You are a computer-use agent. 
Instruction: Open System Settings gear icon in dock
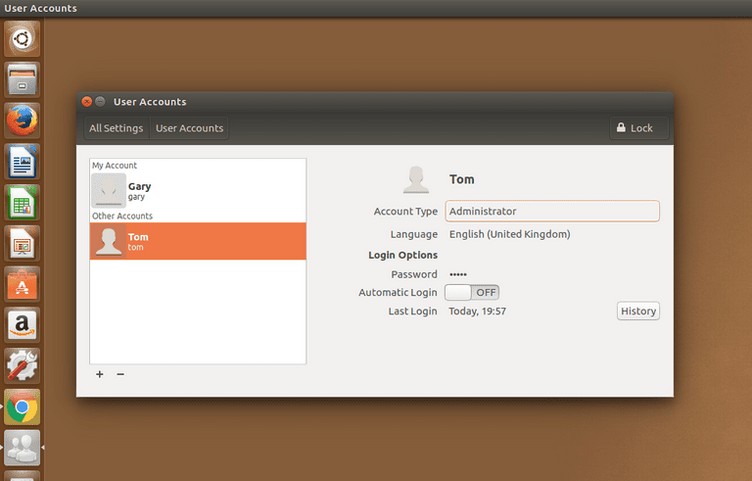[22, 366]
